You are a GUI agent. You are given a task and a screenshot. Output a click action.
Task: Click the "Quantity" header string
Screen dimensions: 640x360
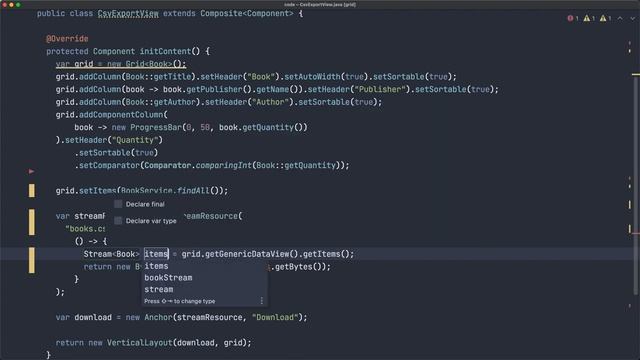click(135, 140)
